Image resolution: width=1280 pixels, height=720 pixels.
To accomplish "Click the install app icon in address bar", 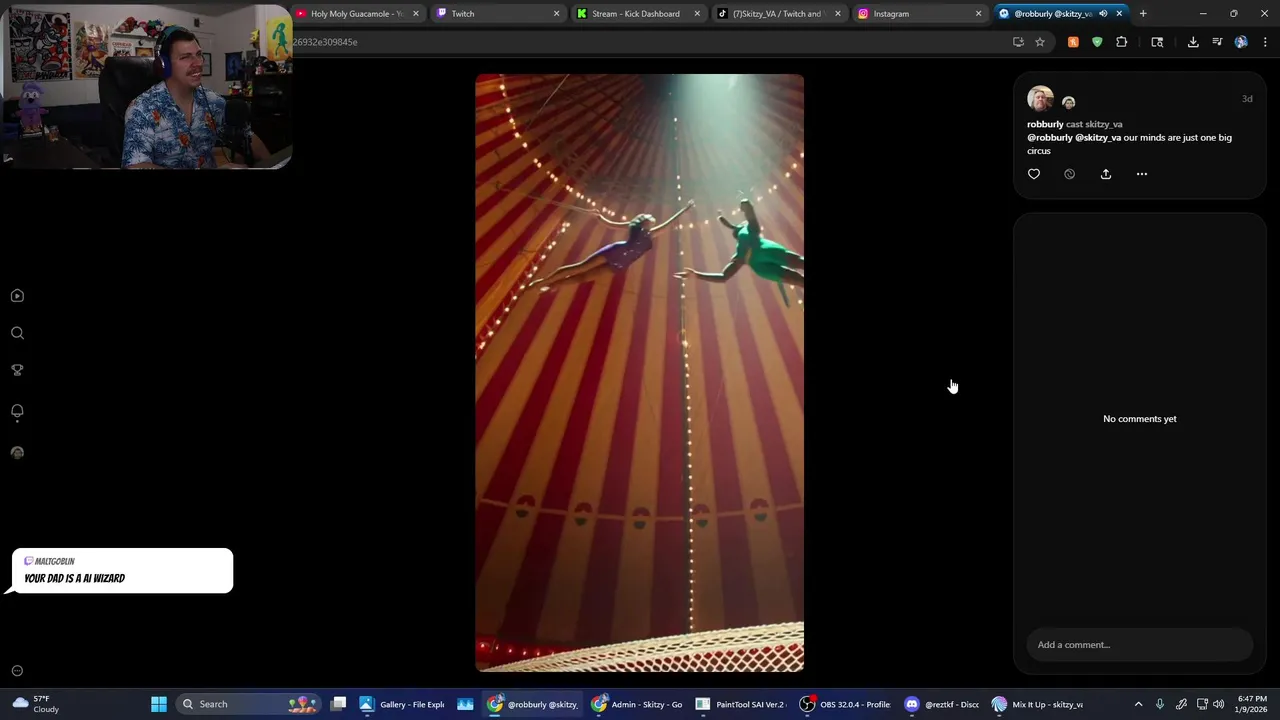I will pos(1018,42).
